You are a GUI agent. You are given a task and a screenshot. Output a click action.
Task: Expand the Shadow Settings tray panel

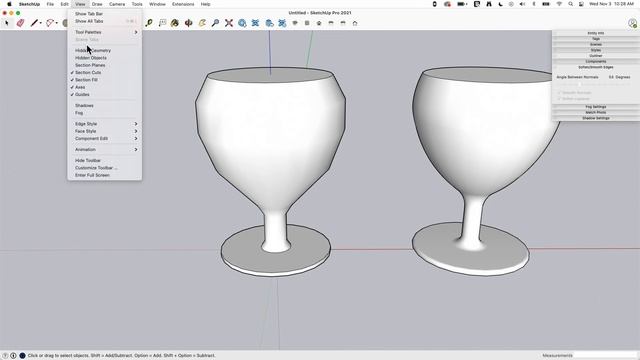596,118
